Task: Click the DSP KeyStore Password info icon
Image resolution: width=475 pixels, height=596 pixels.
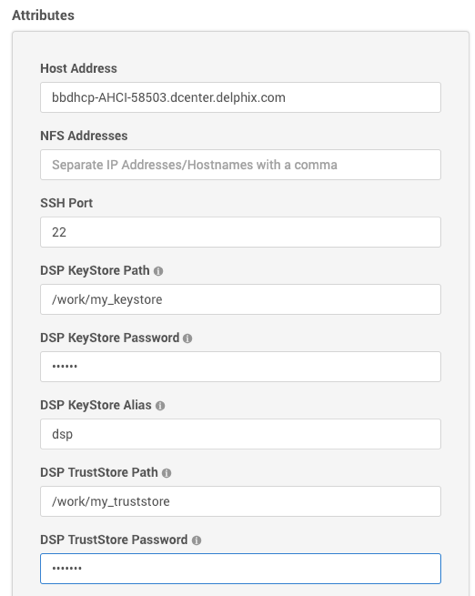Action: [187, 338]
